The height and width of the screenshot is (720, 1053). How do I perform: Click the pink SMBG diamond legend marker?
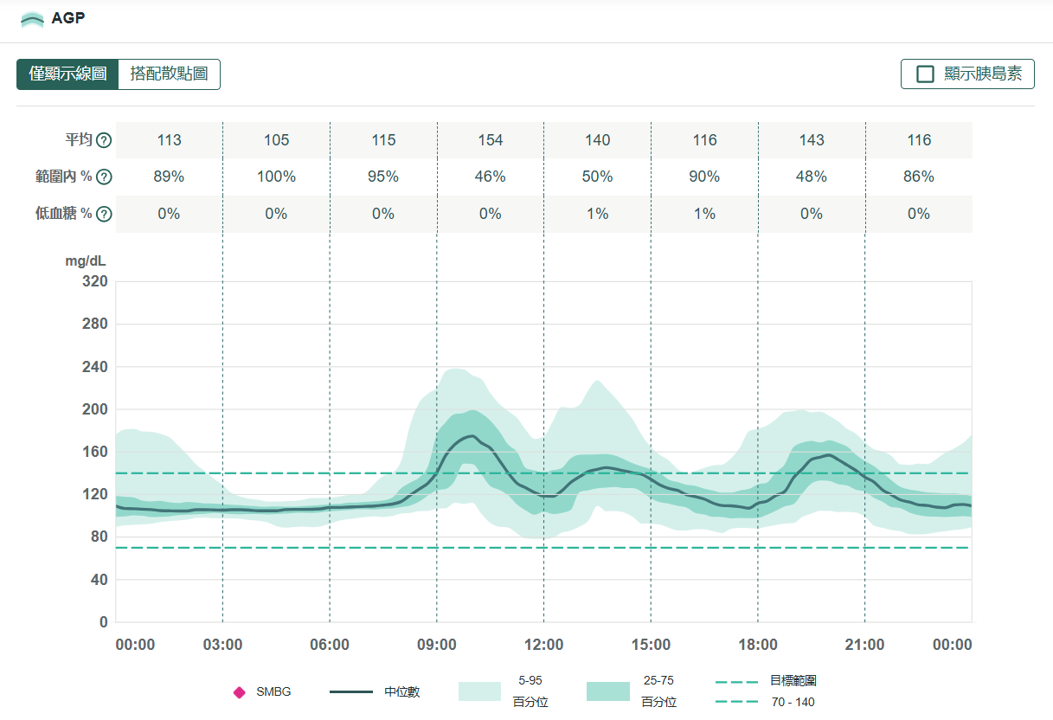click(239, 692)
